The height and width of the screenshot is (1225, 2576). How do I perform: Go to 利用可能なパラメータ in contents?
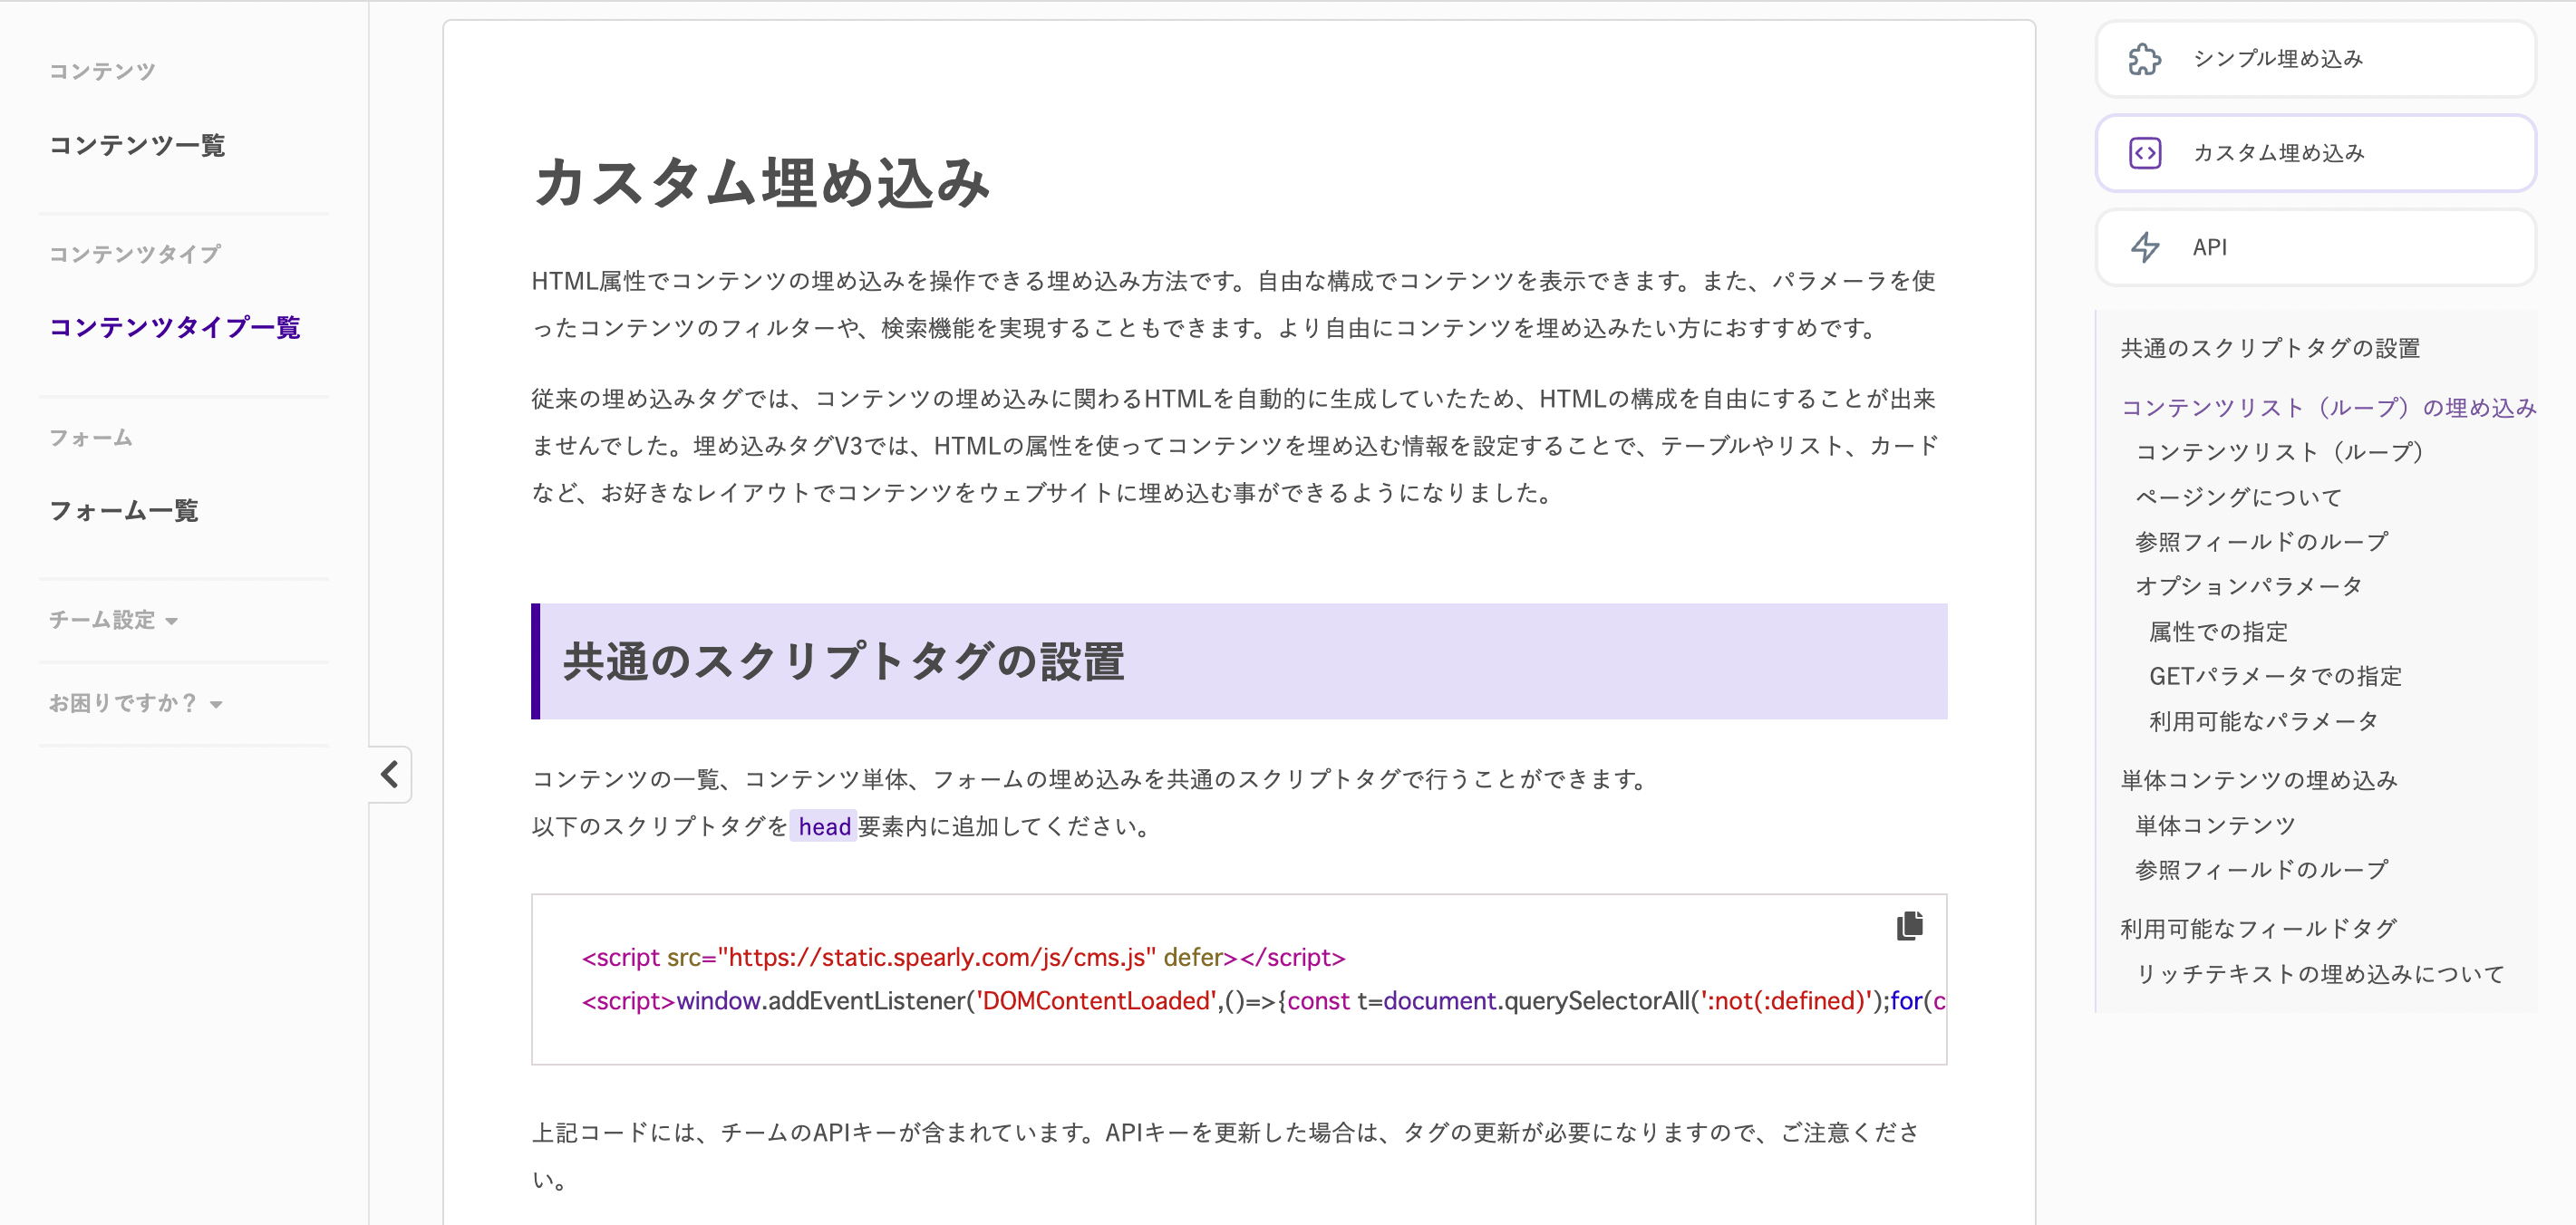(x=2263, y=721)
